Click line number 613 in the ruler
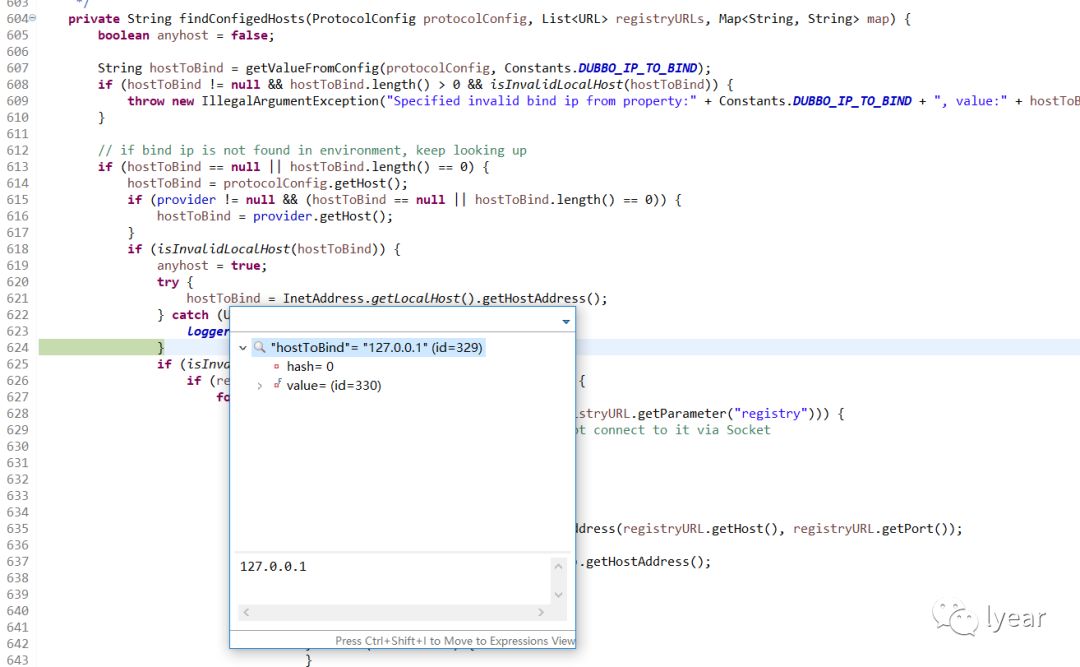Viewport: 1080px width, 667px height. coord(18,167)
